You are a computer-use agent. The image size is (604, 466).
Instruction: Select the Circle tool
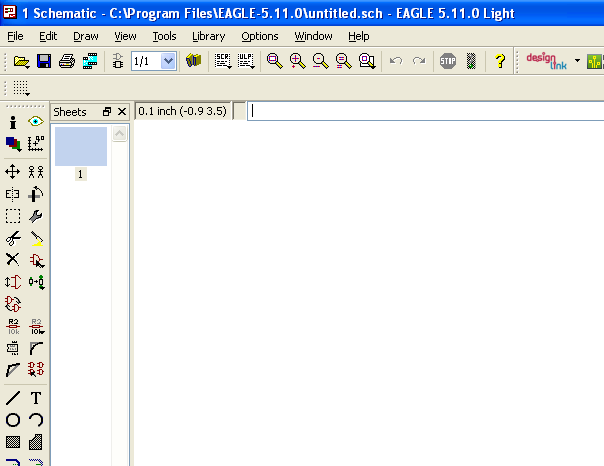coord(13,420)
